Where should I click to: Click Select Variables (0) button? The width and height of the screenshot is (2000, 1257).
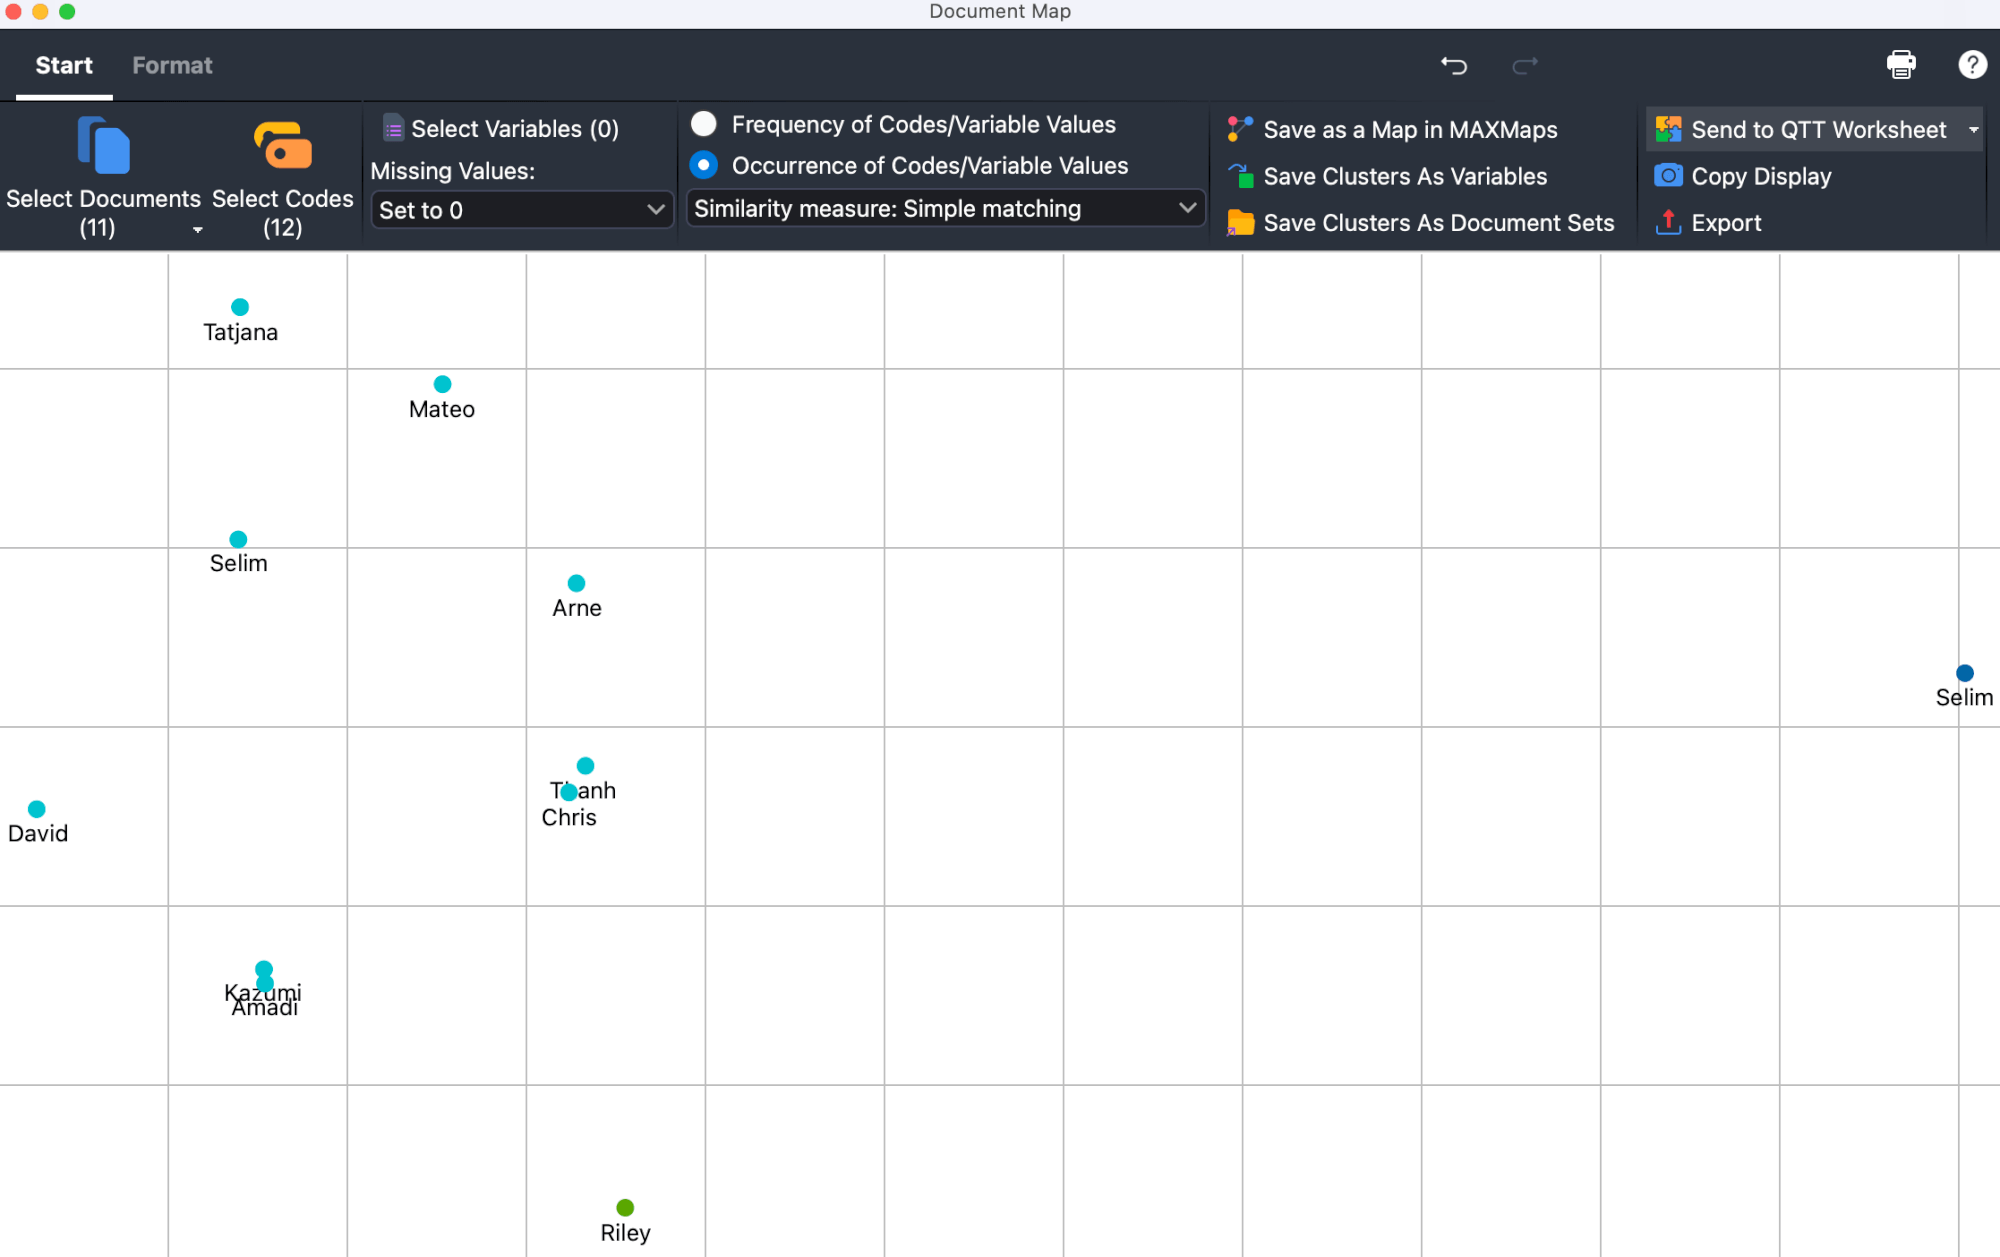tap(501, 129)
